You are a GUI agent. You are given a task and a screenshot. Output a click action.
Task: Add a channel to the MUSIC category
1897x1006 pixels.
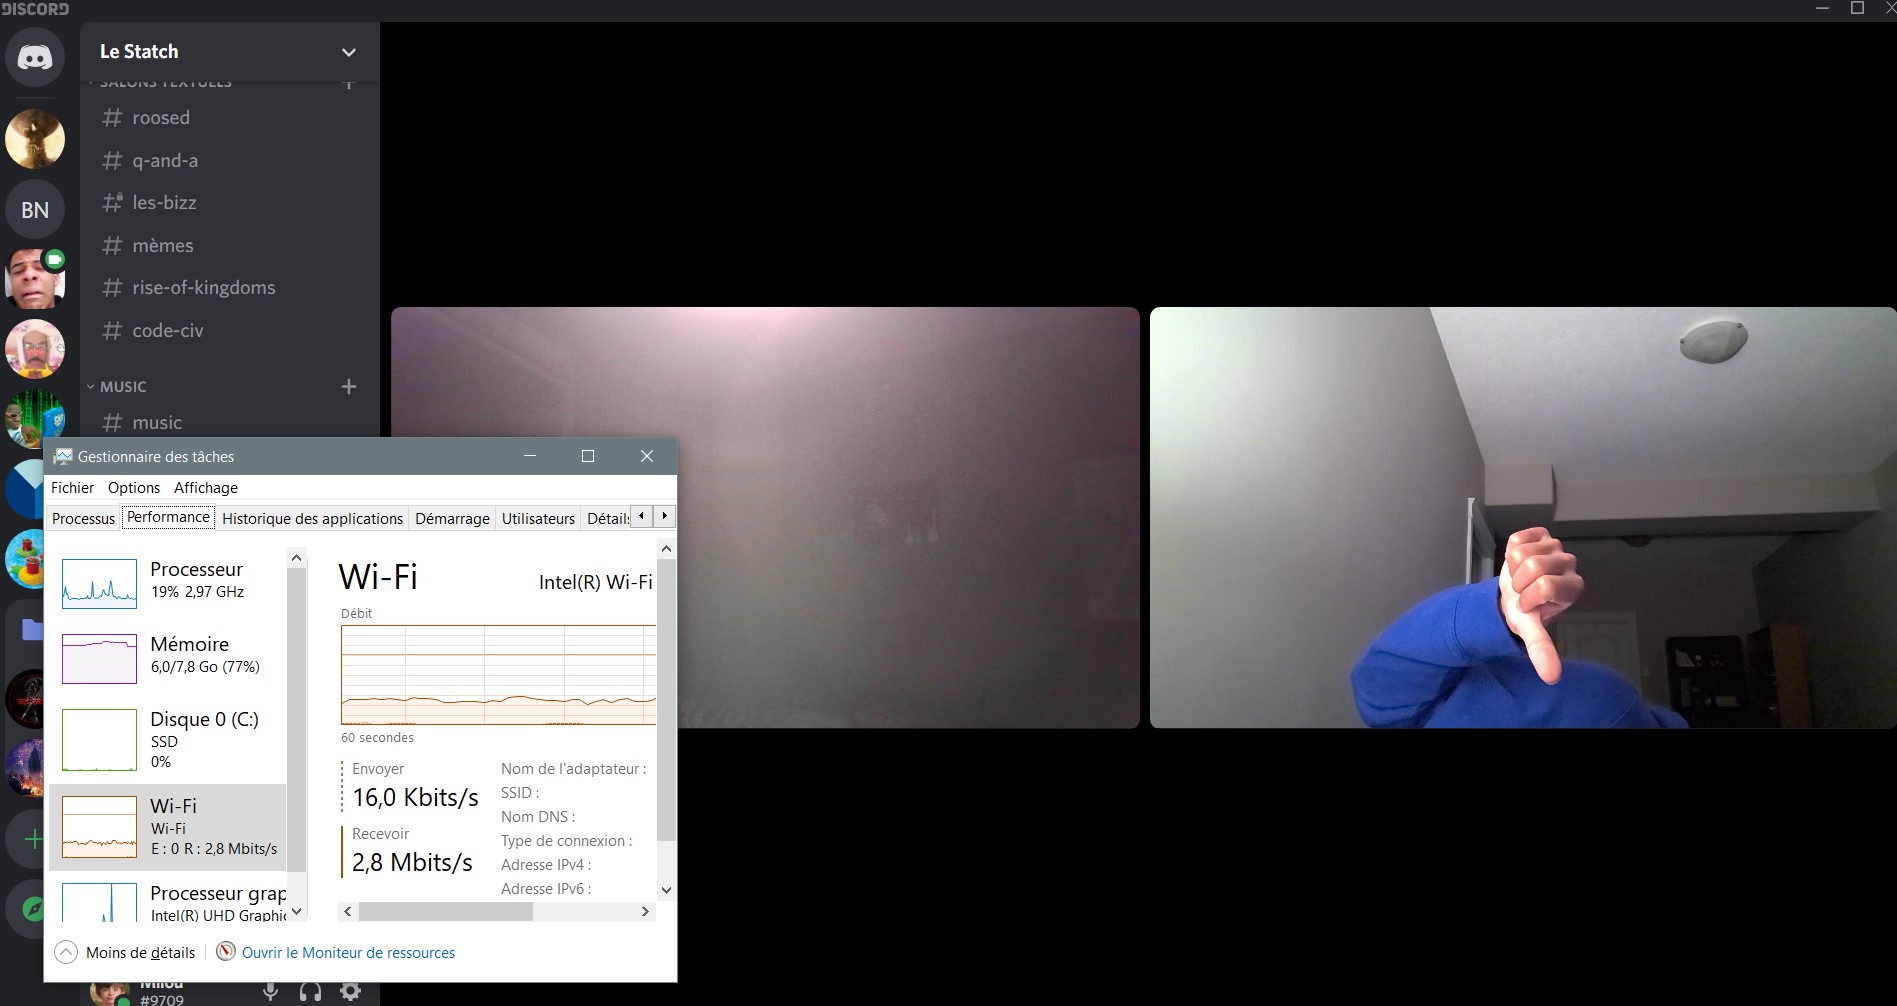(349, 386)
